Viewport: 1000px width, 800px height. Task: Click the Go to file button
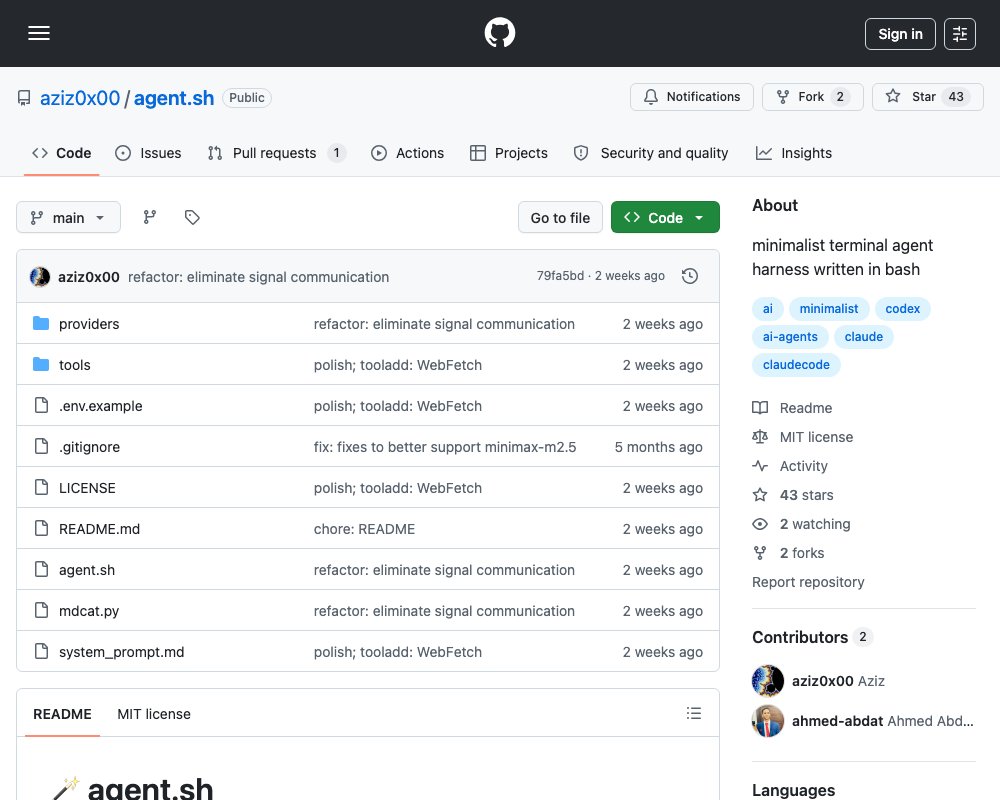pyautogui.click(x=560, y=218)
